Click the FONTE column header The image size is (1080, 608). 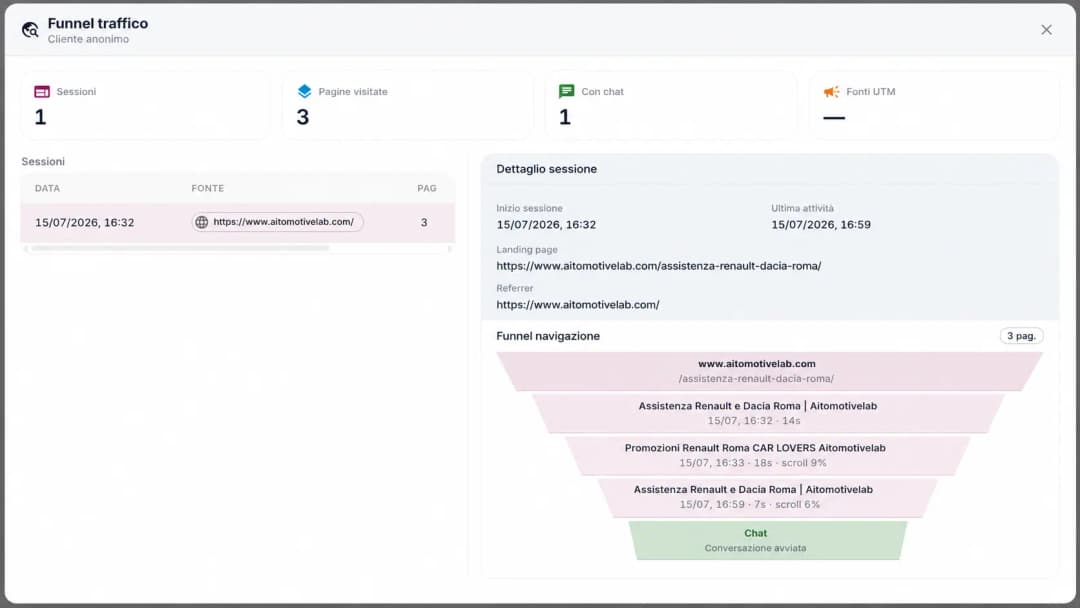point(207,188)
